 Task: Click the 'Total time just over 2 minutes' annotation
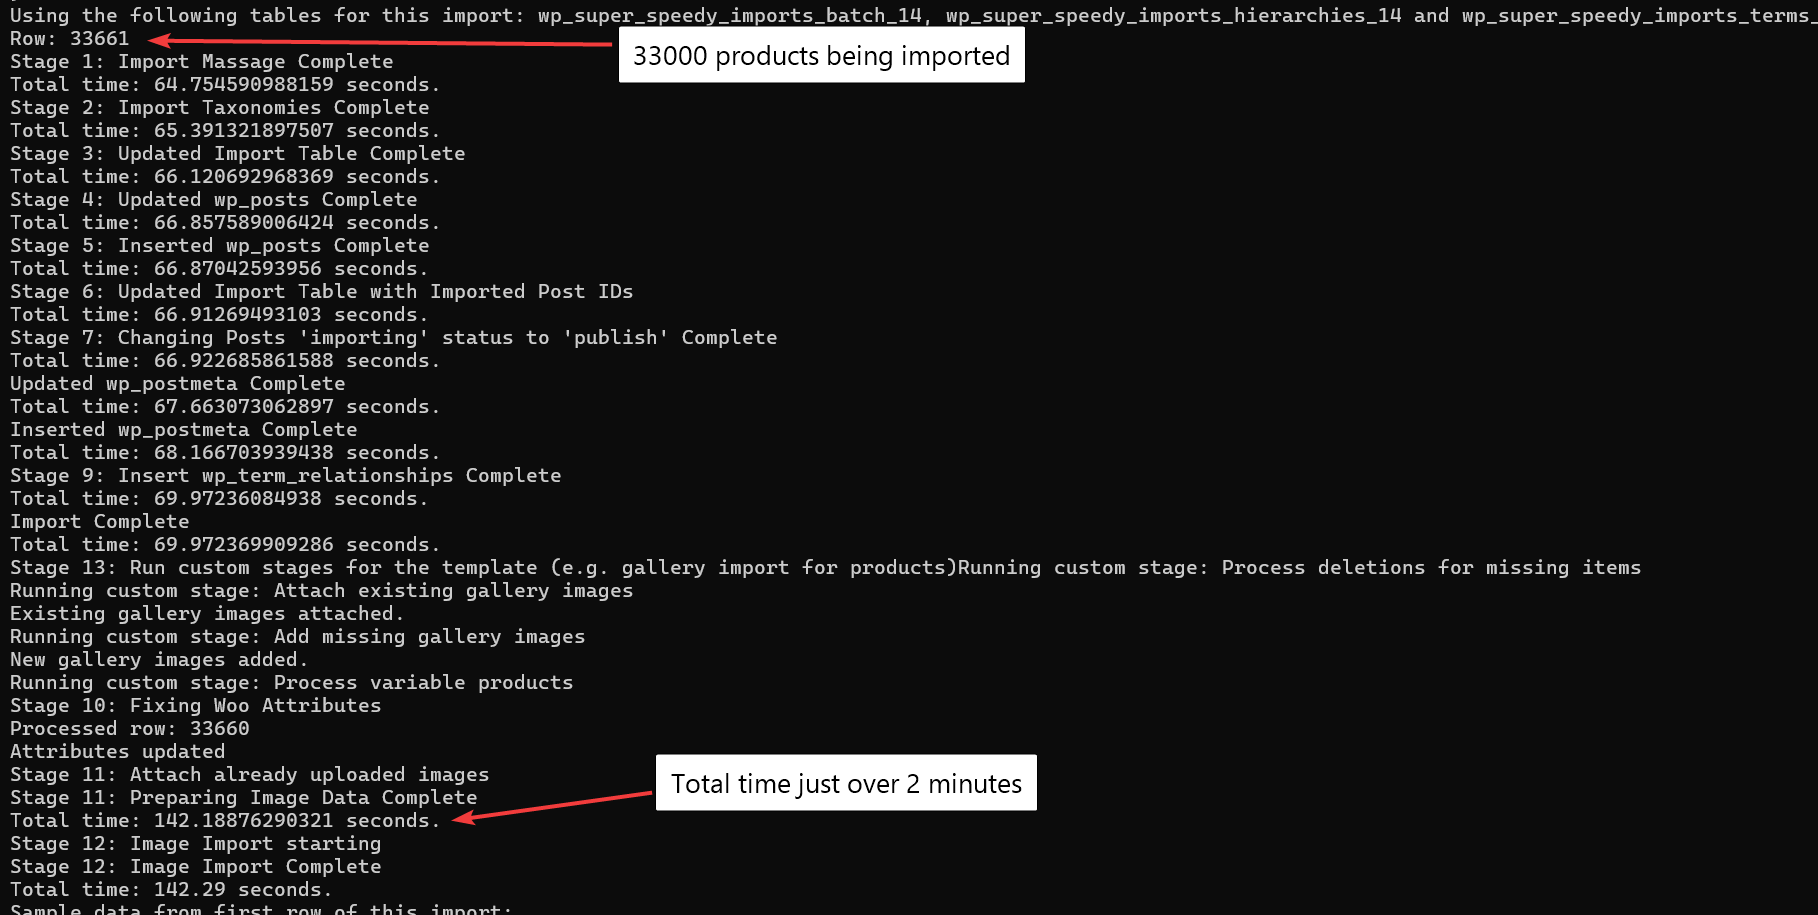846,783
